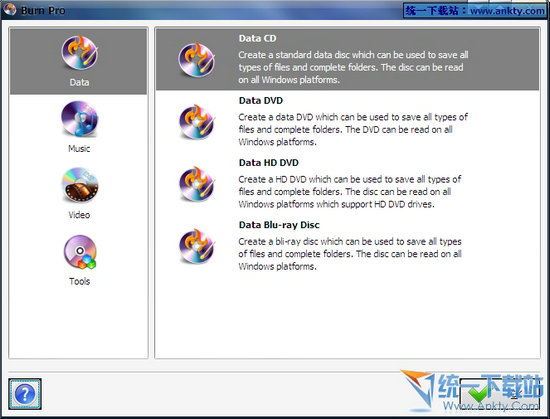Viewport: 550px width, 419px height.
Task: Click the Data Blu-ray Disc icon
Action: coord(196,246)
